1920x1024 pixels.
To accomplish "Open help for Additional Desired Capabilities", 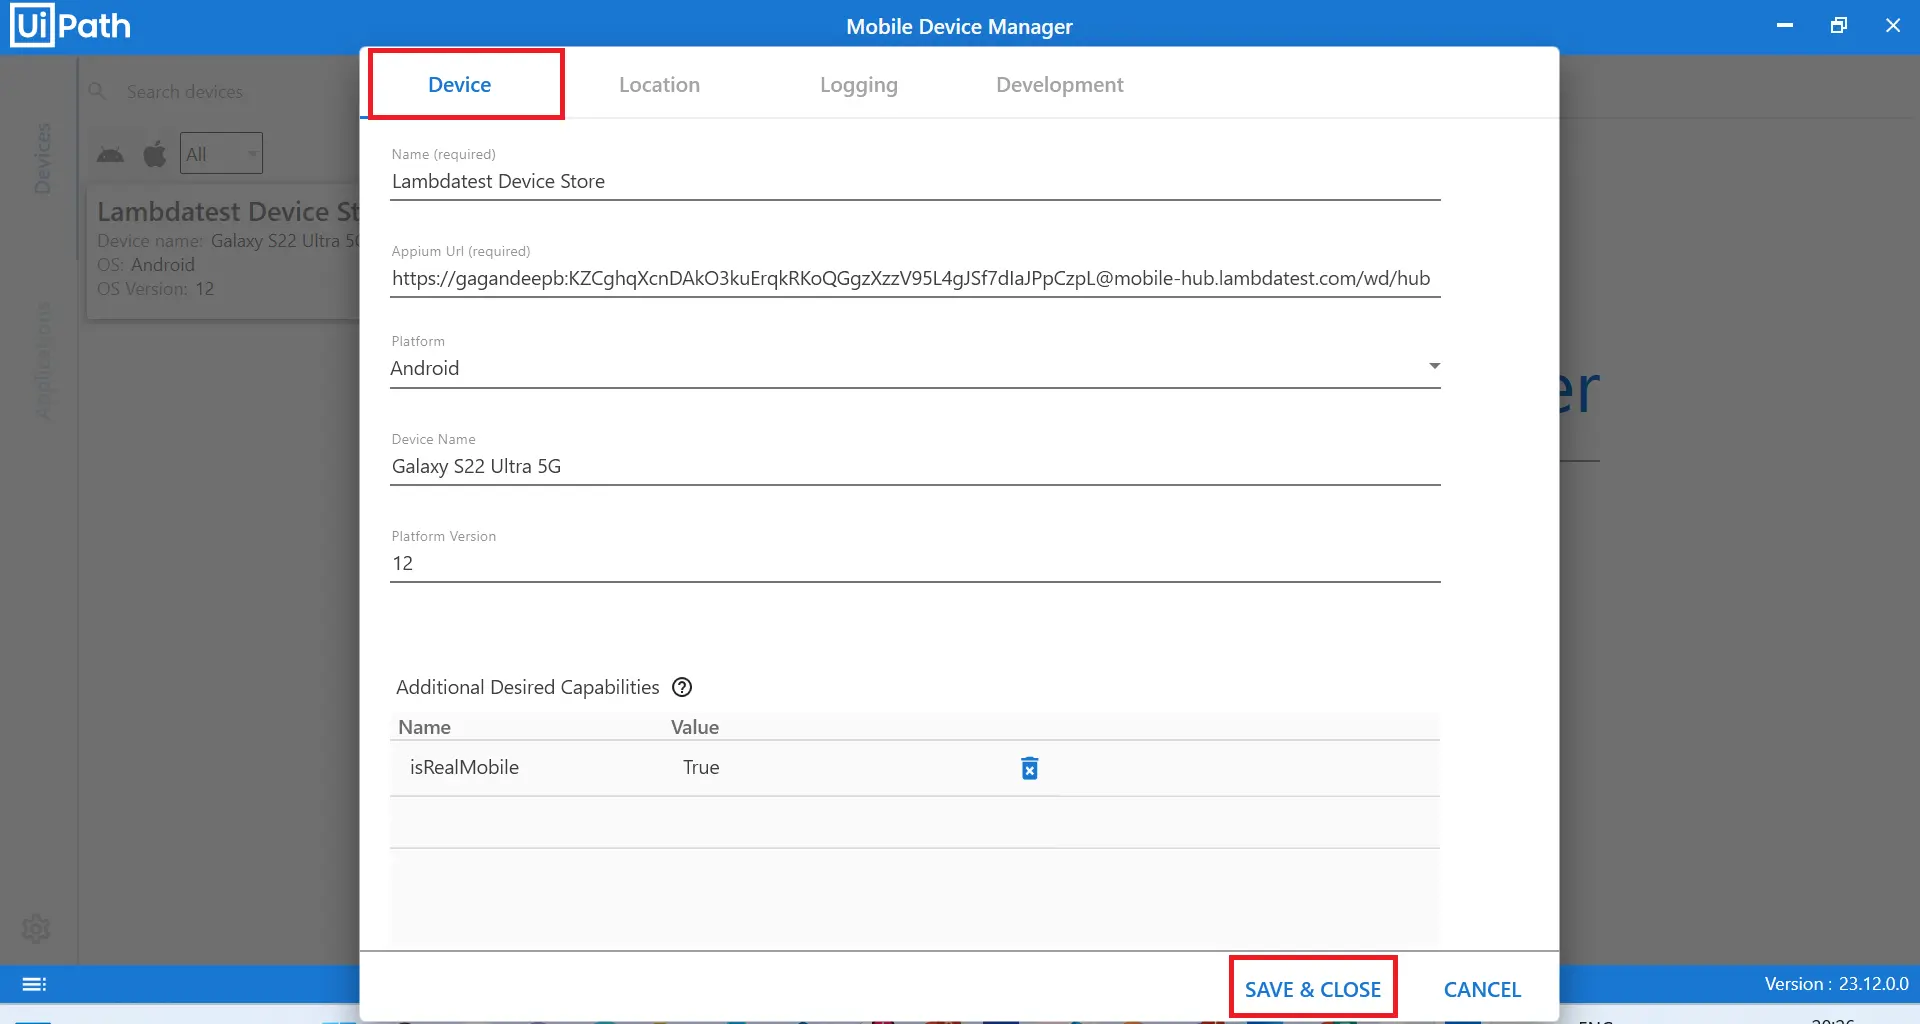I will pos(682,687).
